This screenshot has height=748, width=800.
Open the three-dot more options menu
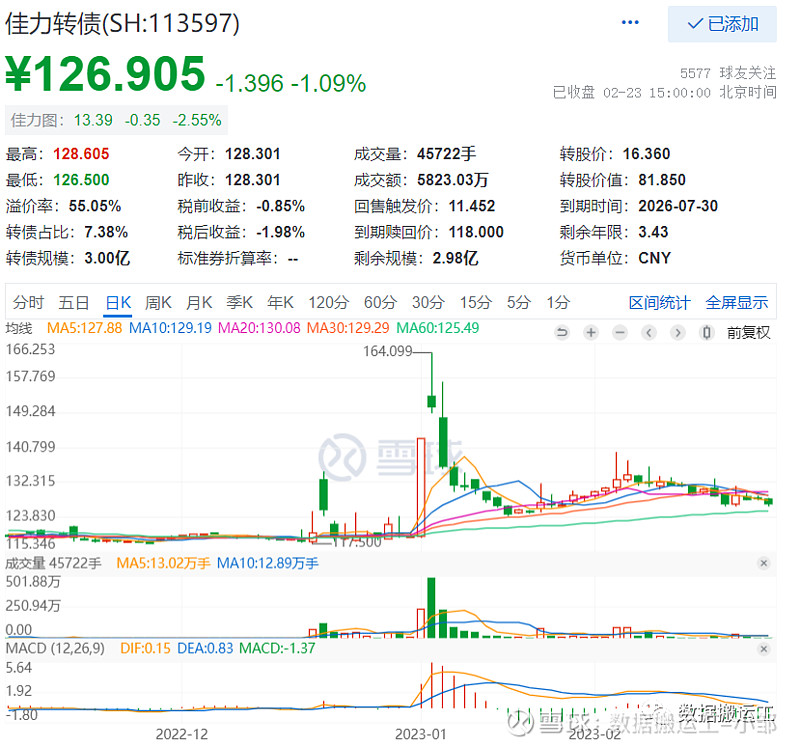(x=630, y=22)
